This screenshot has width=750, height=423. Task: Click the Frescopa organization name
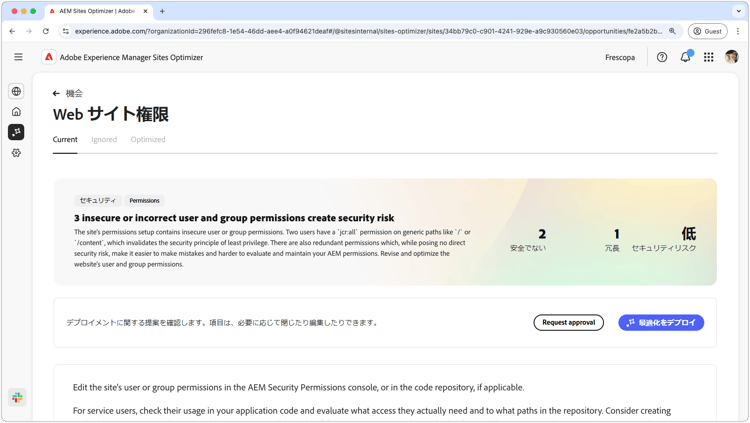[x=620, y=57]
